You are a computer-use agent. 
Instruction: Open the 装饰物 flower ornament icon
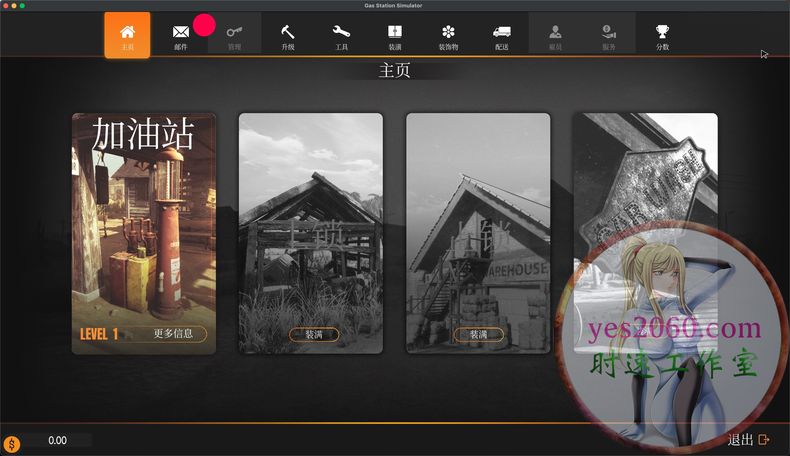pyautogui.click(x=448, y=35)
